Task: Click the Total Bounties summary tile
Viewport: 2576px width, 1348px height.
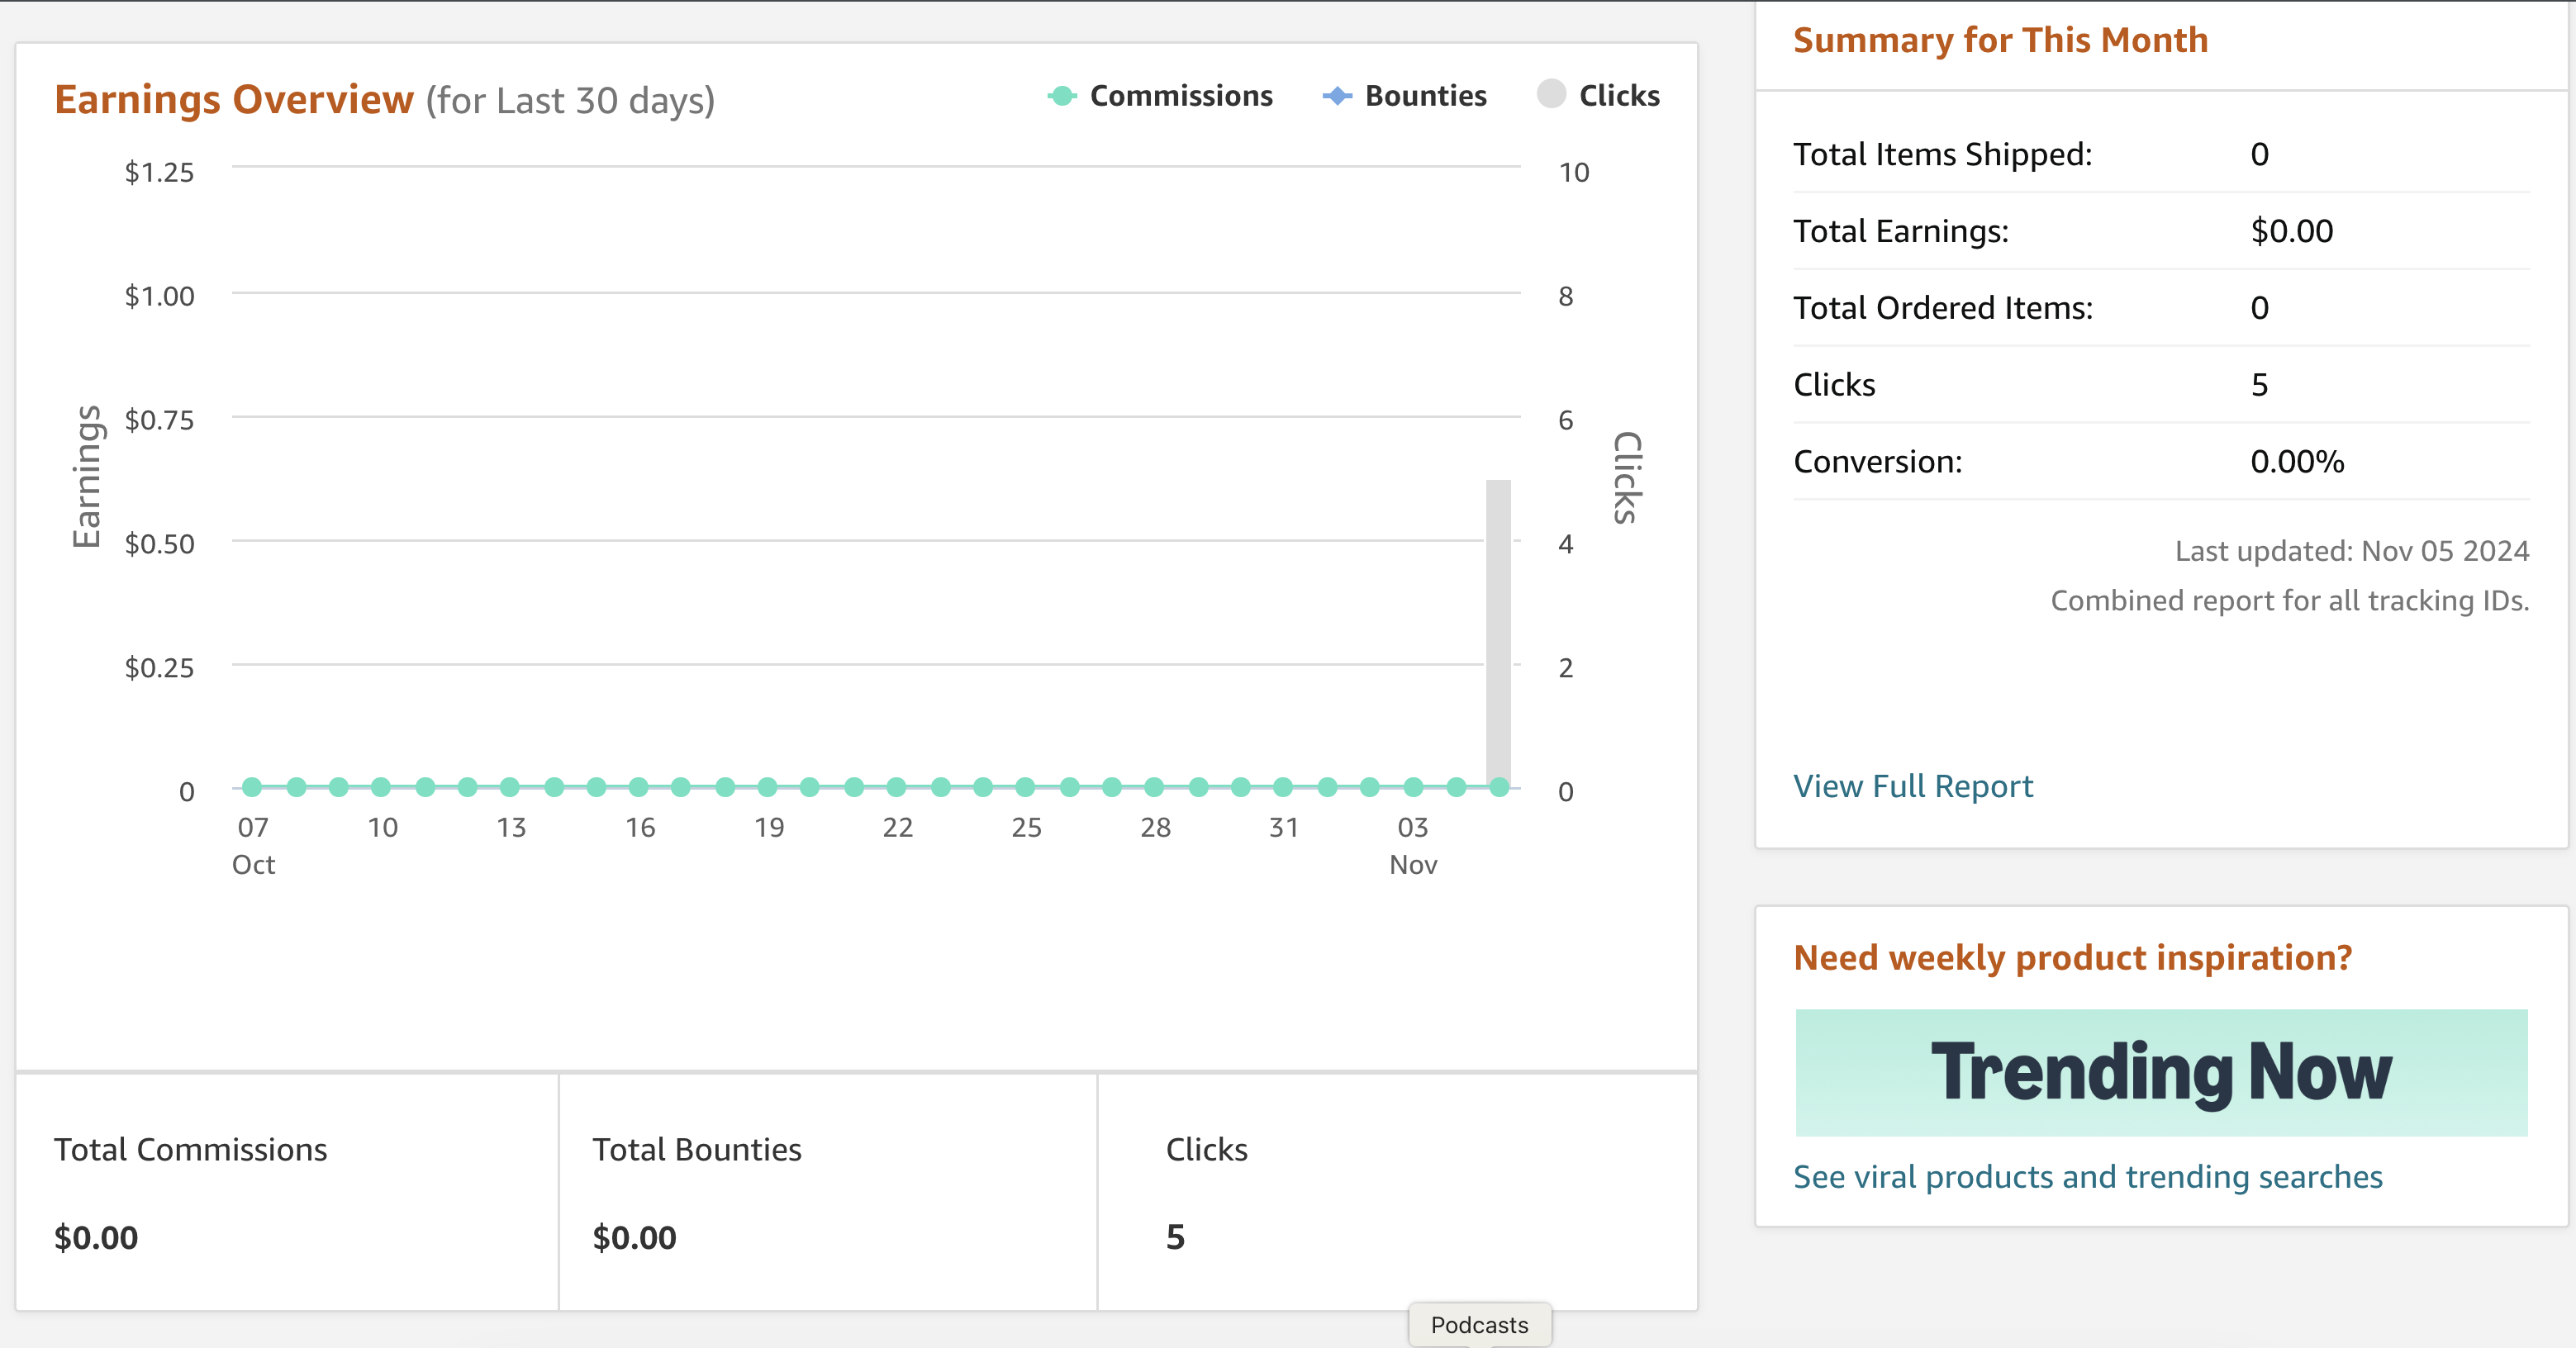Action: (828, 1192)
